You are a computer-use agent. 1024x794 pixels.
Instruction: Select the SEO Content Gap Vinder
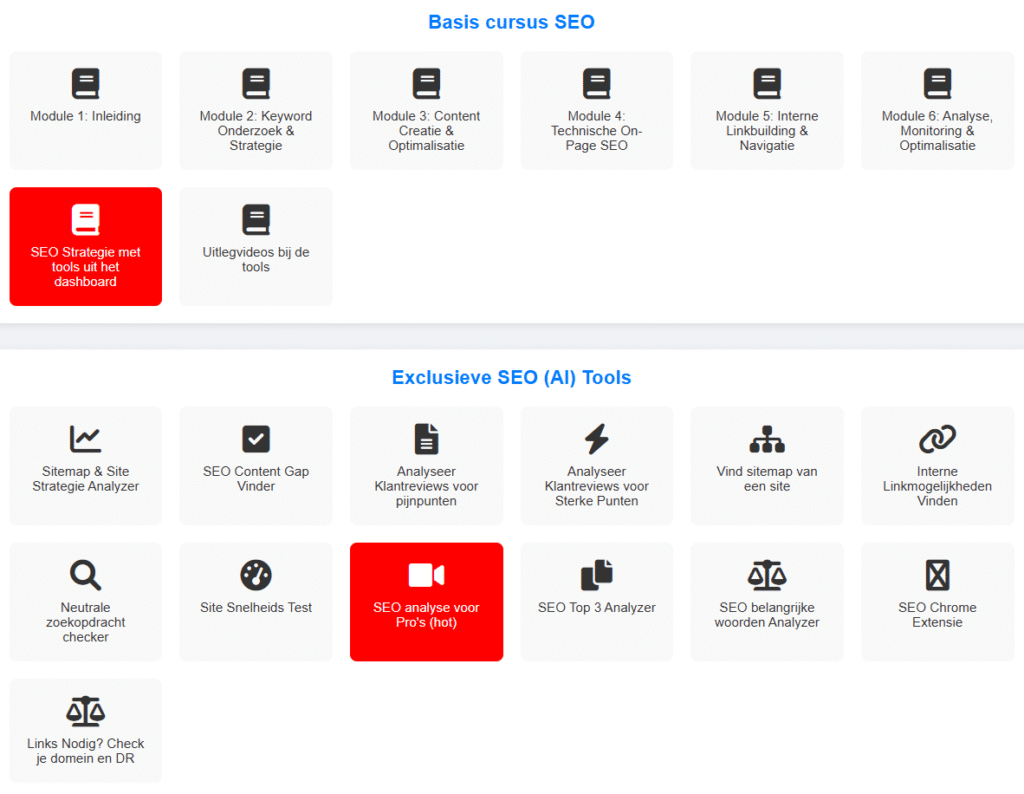point(256,465)
